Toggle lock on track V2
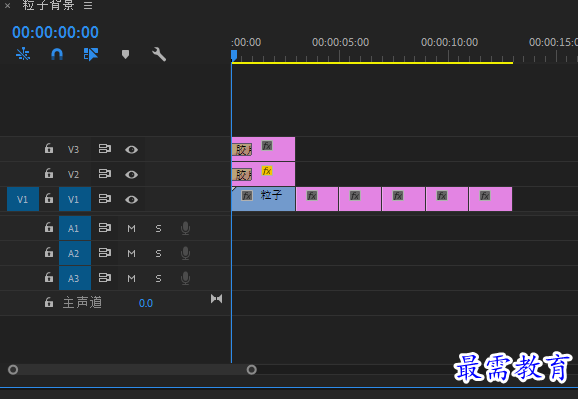Image resolution: width=578 pixels, height=399 pixels. click(x=49, y=173)
